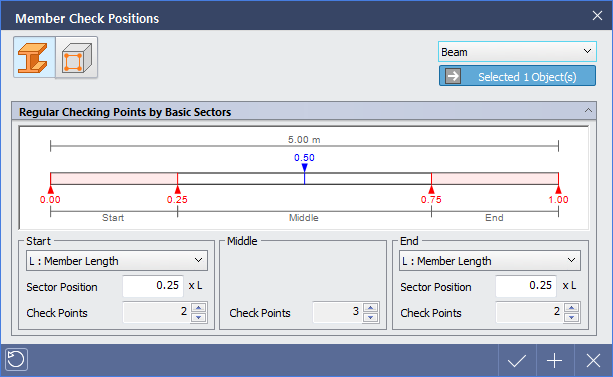Confirm with the checkmark icon
613x377 pixels.
coord(517,361)
